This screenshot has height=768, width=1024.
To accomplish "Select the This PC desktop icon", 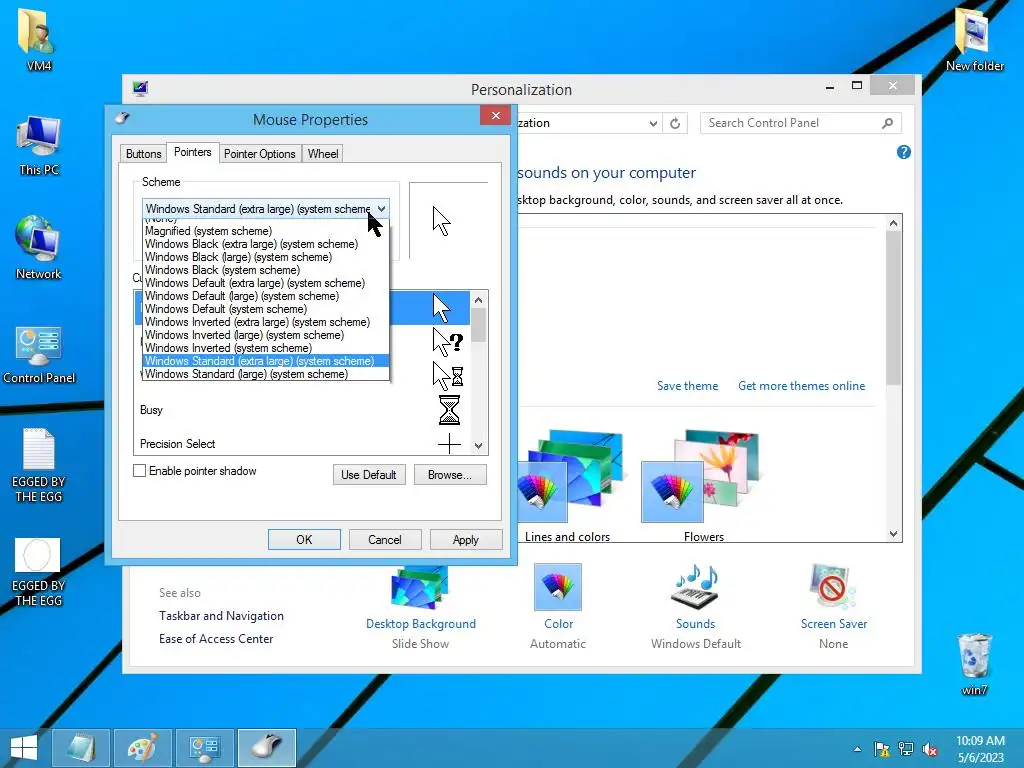I will [x=39, y=145].
